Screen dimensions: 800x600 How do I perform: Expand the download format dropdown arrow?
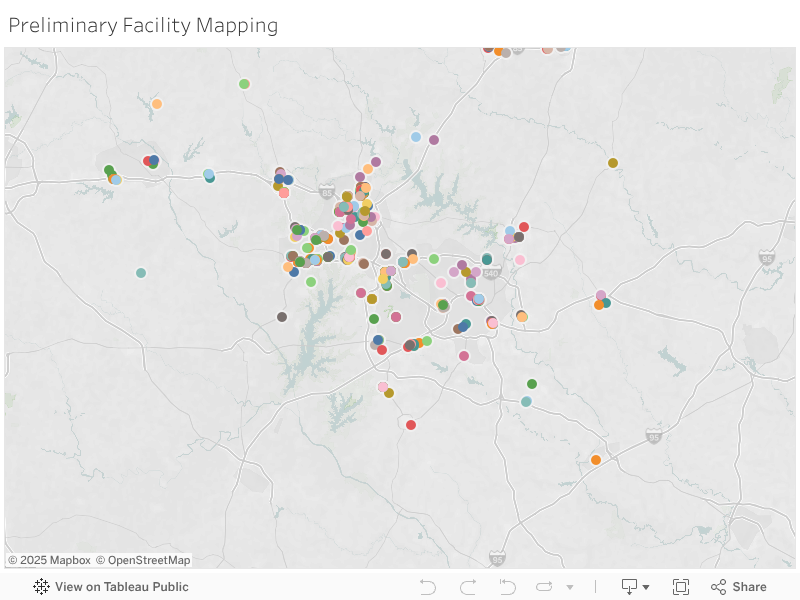pos(646,587)
